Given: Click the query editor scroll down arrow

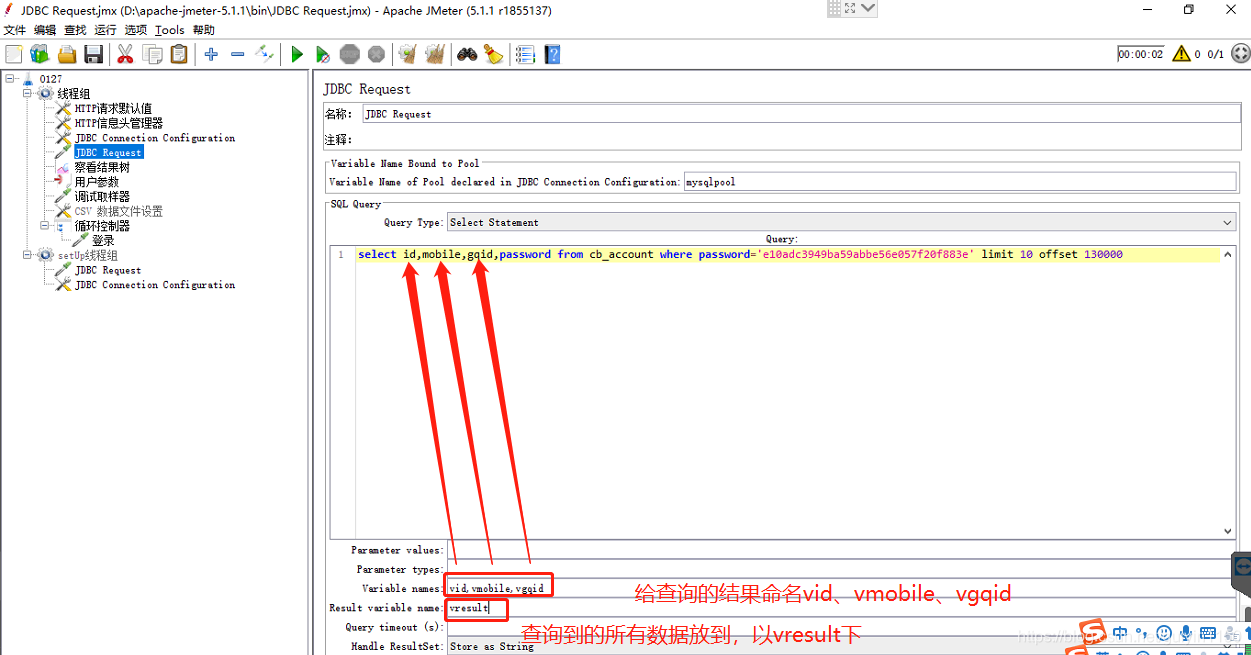Looking at the screenshot, I should click(x=1228, y=532).
